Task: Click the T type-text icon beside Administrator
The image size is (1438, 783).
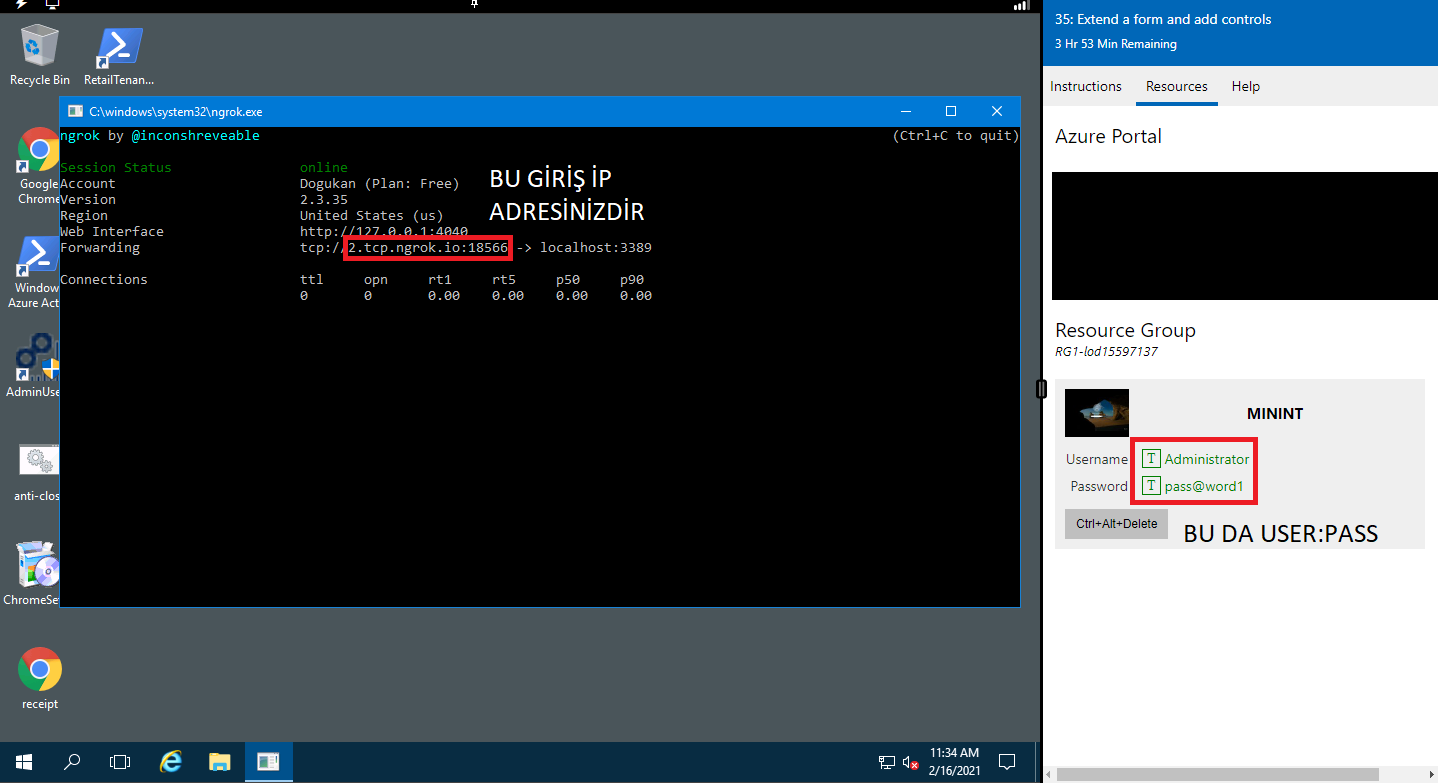Action: click(x=1151, y=459)
